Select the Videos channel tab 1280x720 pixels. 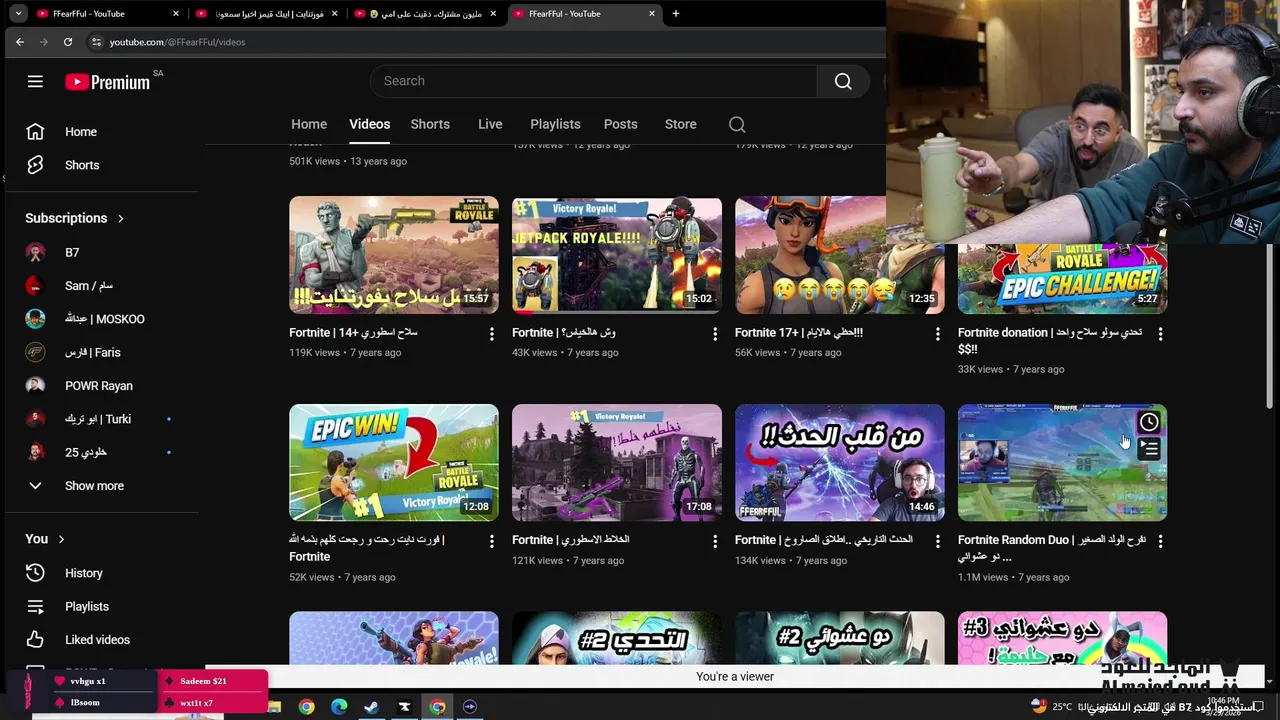(x=369, y=124)
